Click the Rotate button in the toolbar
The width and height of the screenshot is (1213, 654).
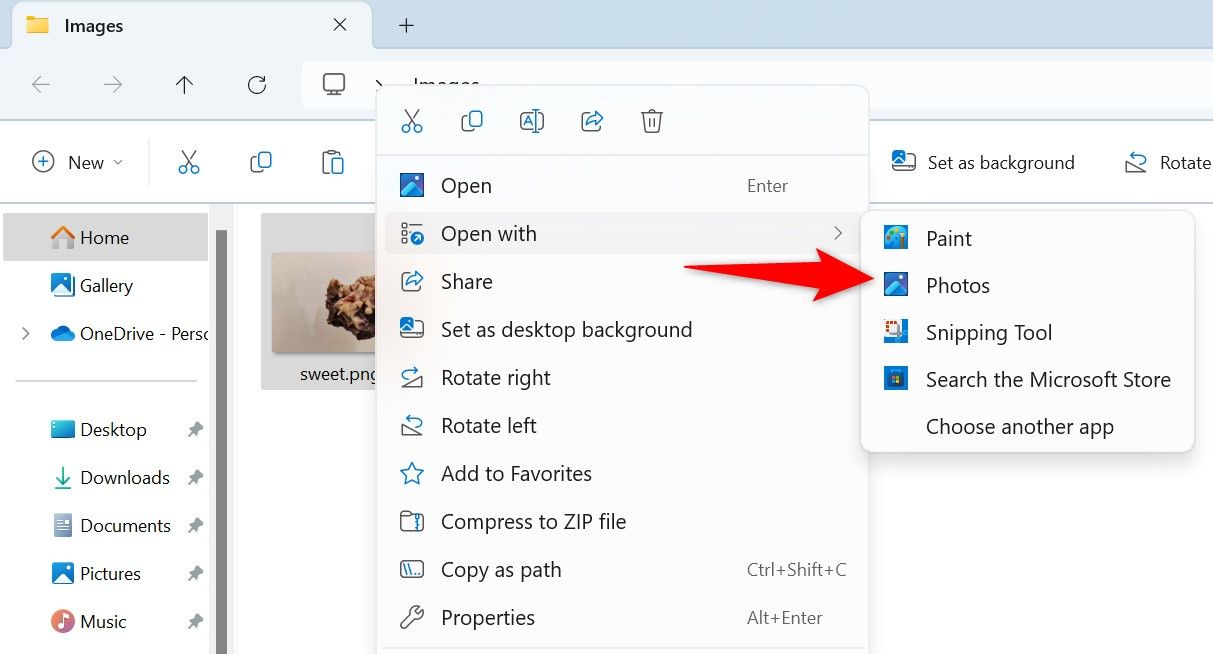[x=1168, y=162]
